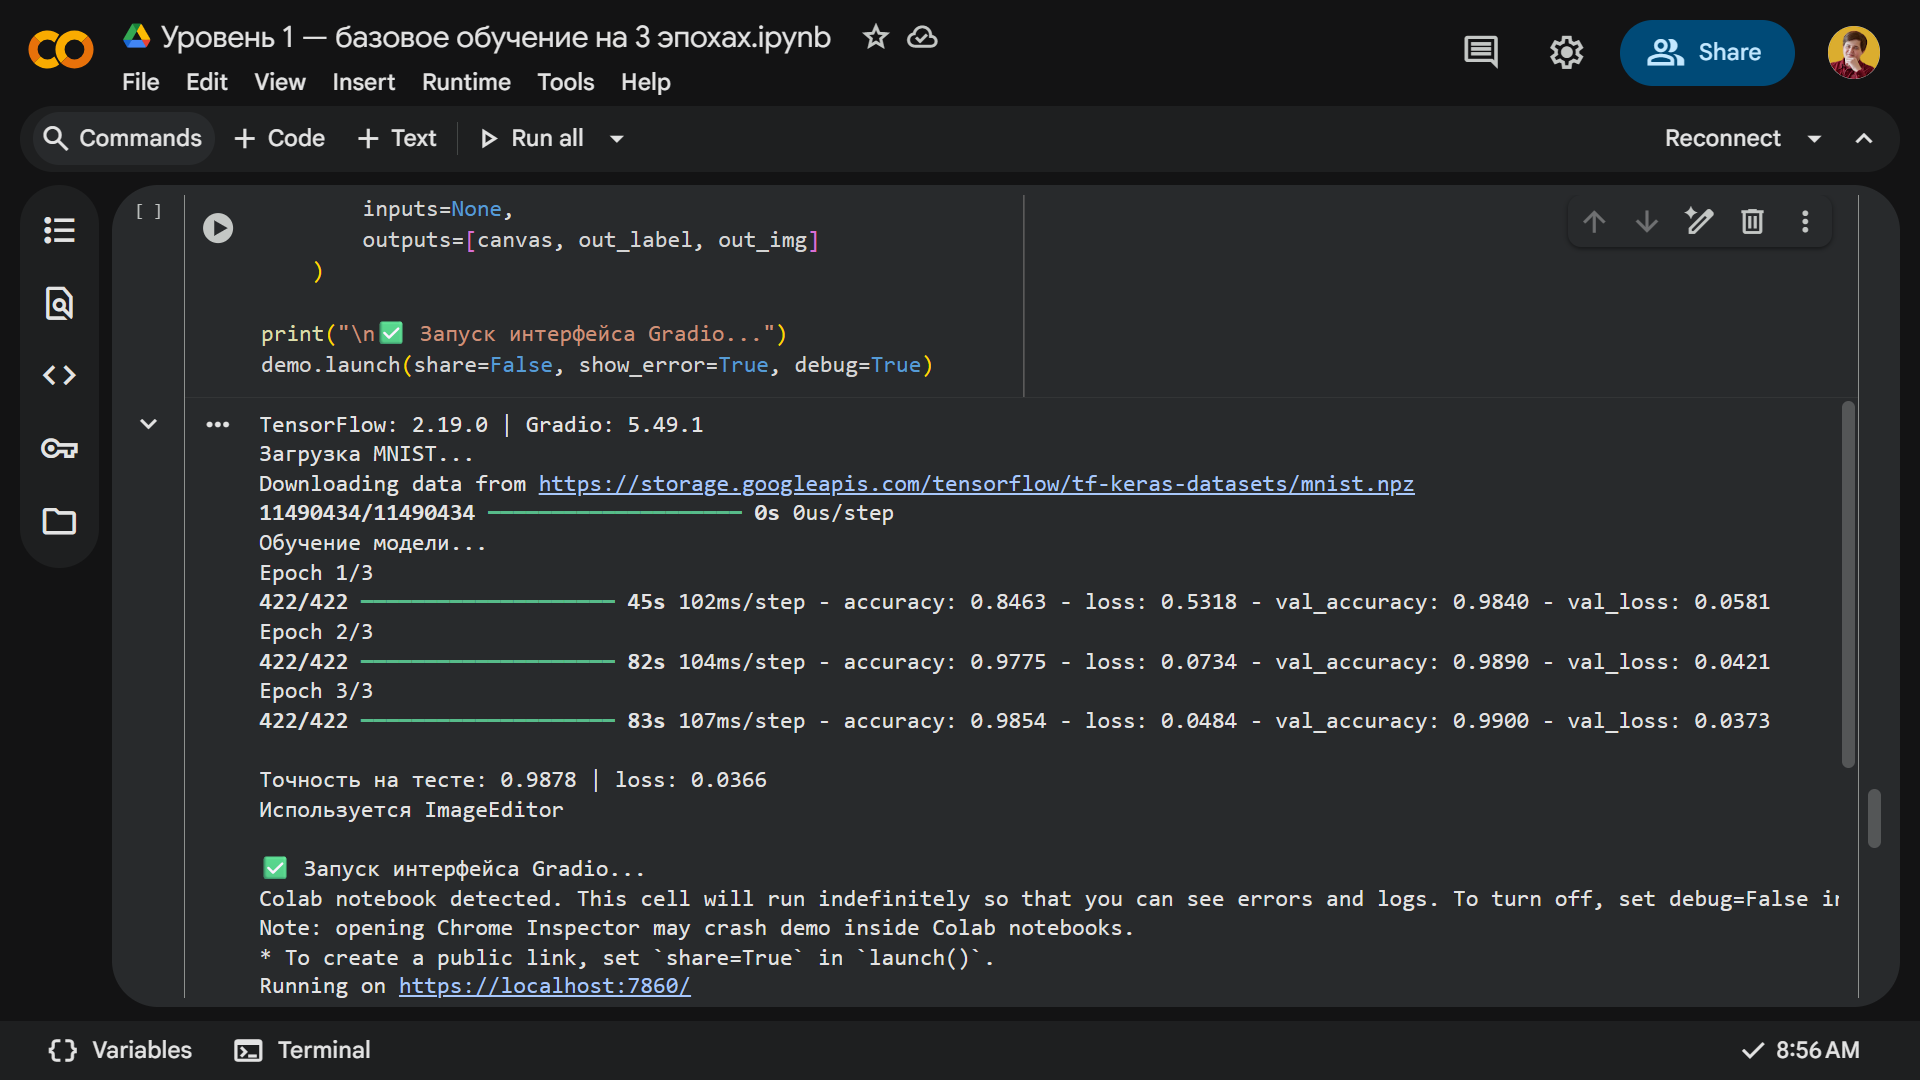This screenshot has height=1080, width=1920.
Task: Delete the cell with trash icon
Action: coord(1752,221)
